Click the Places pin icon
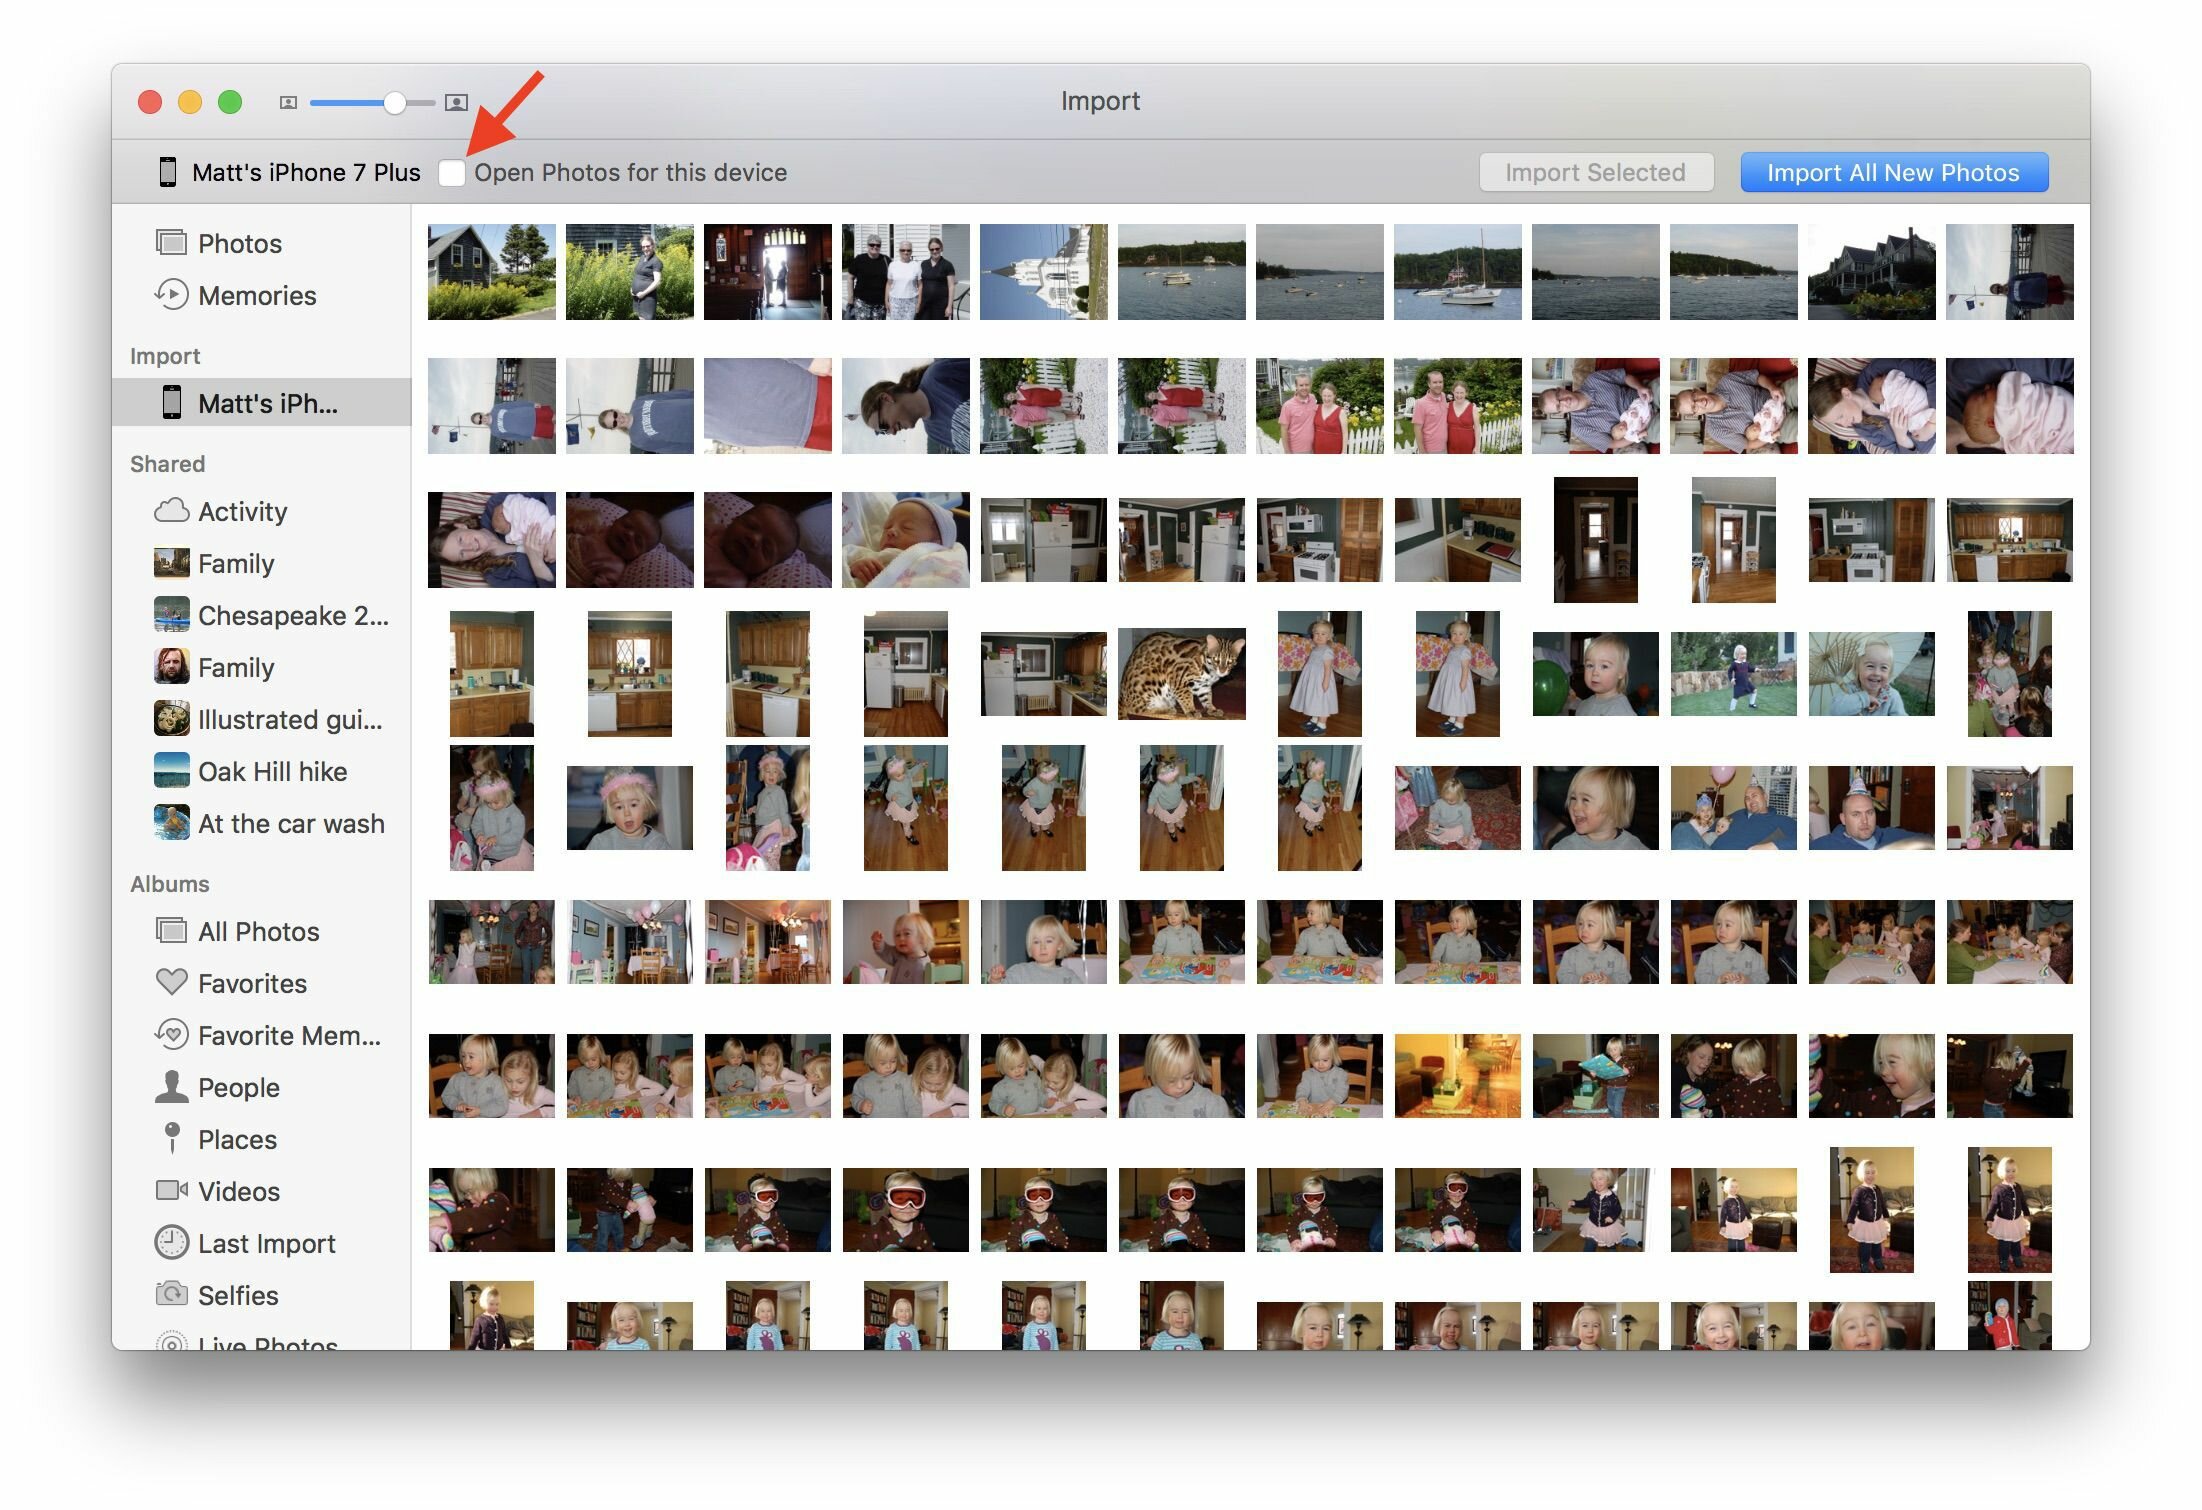The height and width of the screenshot is (1510, 2202). (x=171, y=1138)
